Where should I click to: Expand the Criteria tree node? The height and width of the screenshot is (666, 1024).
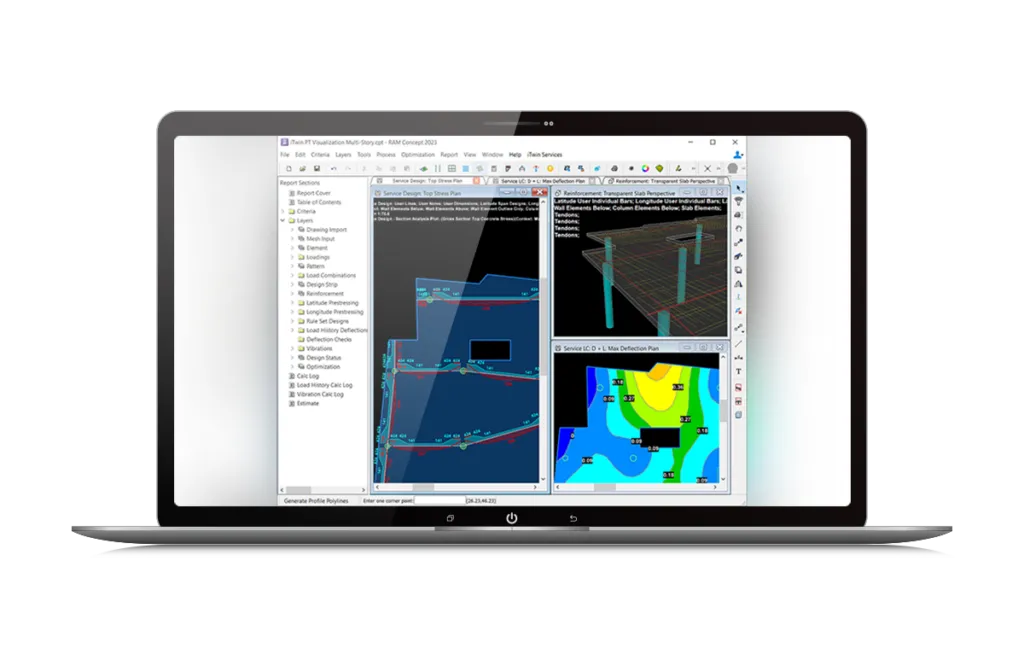point(283,211)
